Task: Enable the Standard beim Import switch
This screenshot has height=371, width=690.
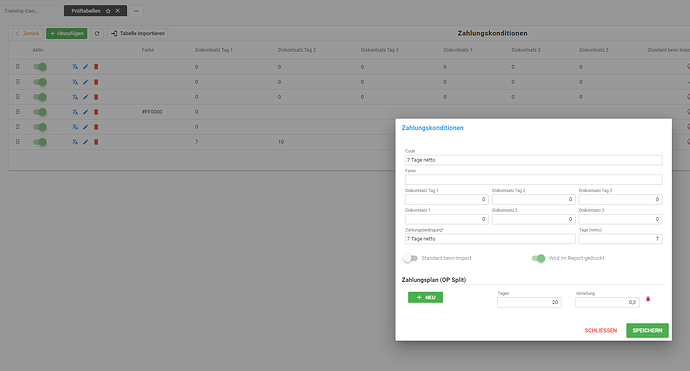Action: [x=410, y=258]
